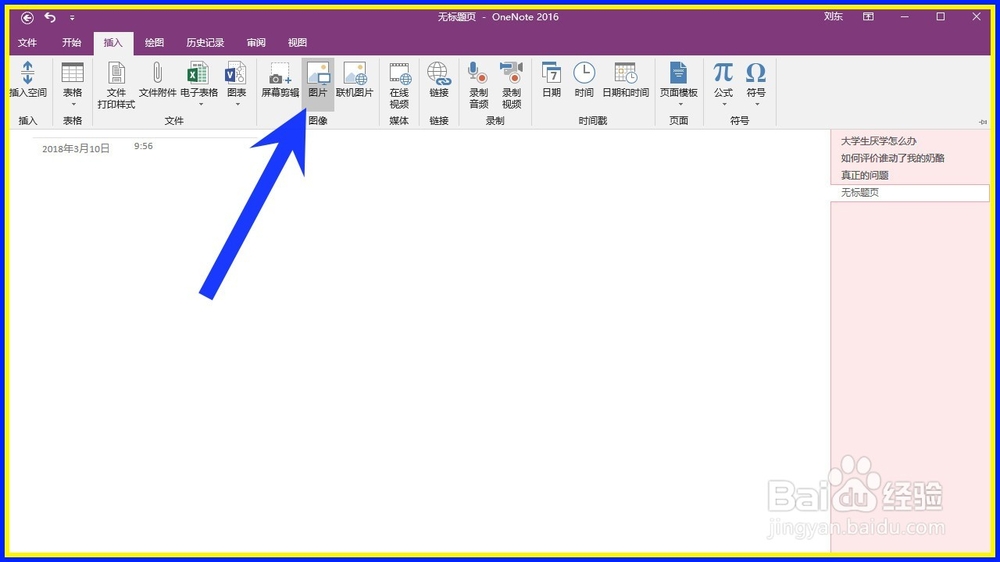Switch to the View (视图) tab

(x=297, y=43)
